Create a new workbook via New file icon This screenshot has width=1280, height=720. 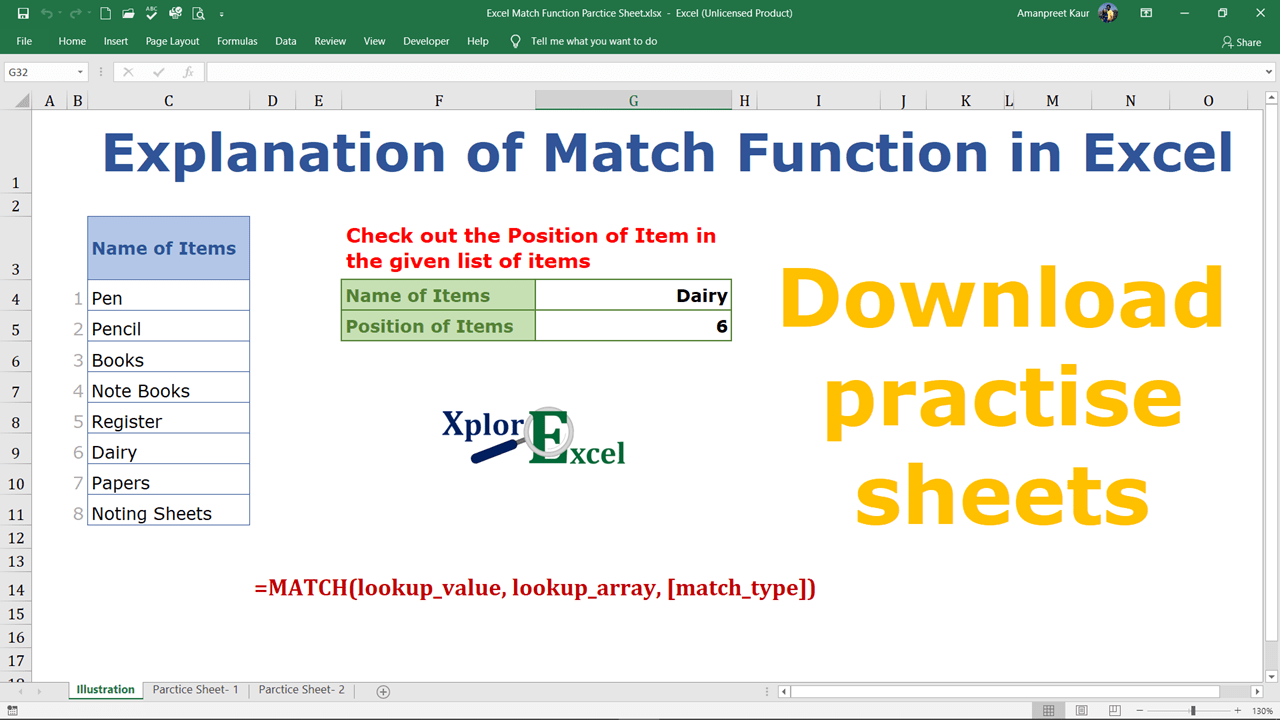point(105,13)
